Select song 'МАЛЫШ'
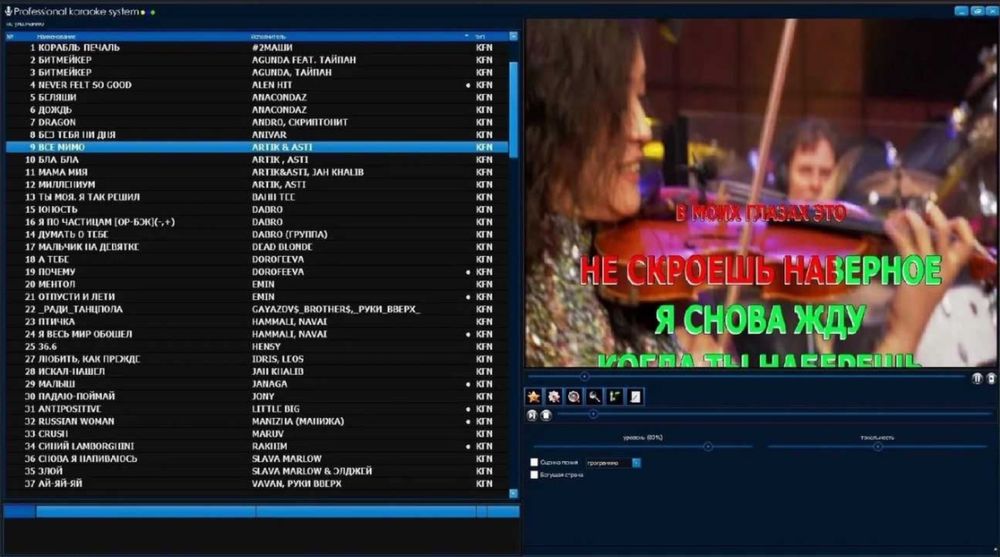This screenshot has height=557, width=1000. [57, 384]
